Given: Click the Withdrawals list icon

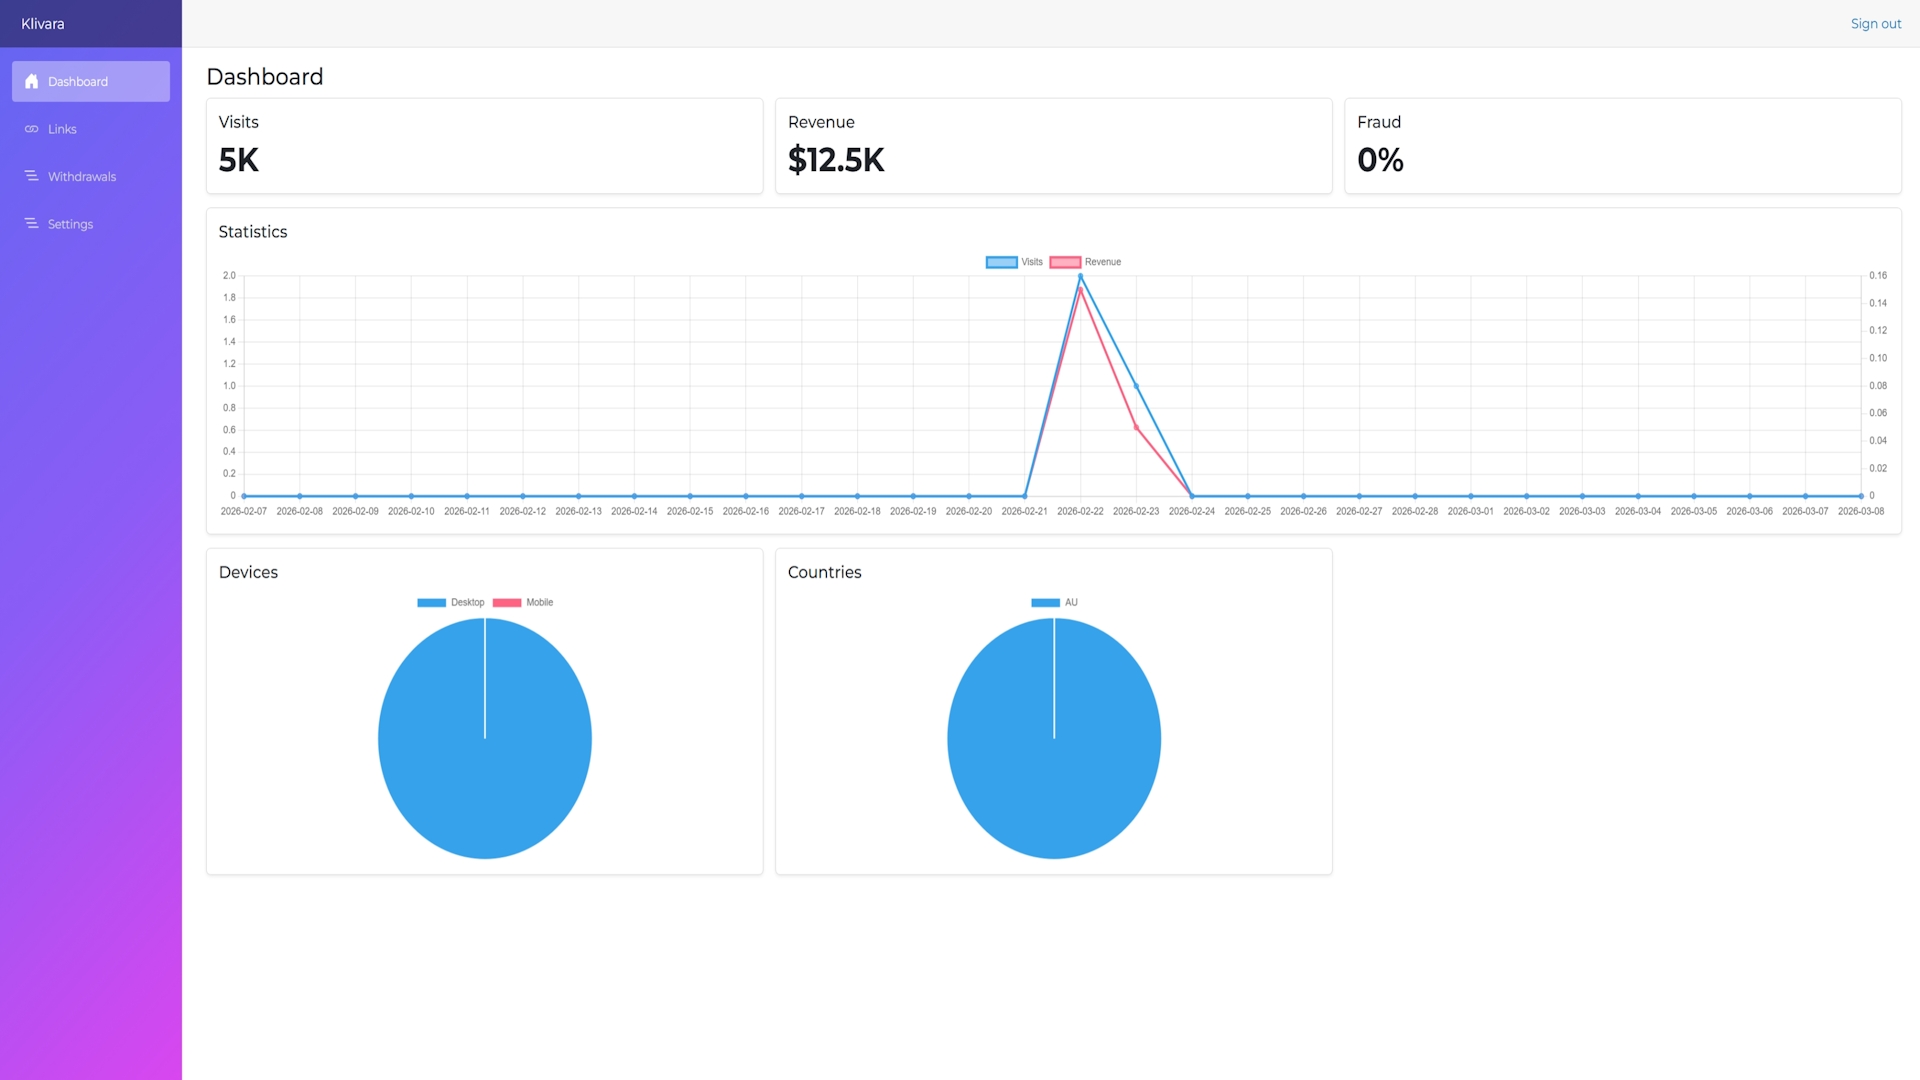Looking at the screenshot, I should (32, 176).
